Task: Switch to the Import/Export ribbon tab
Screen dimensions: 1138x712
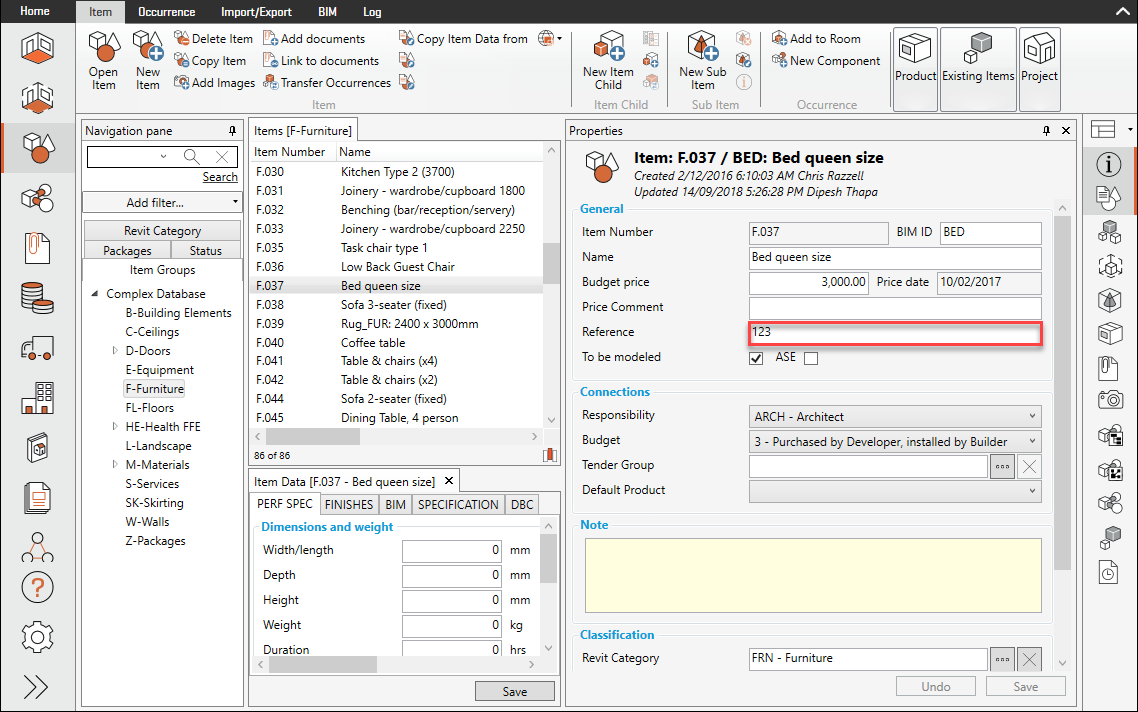Action: (x=256, y=12)
